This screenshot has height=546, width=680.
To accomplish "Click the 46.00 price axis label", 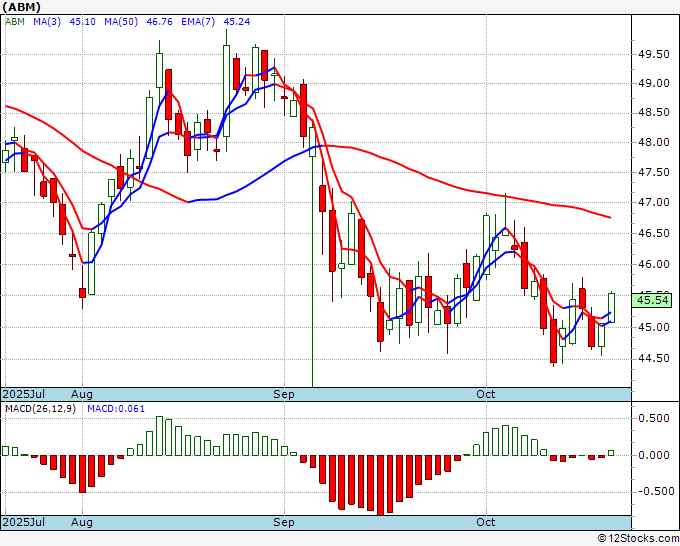I will point(654,264).
